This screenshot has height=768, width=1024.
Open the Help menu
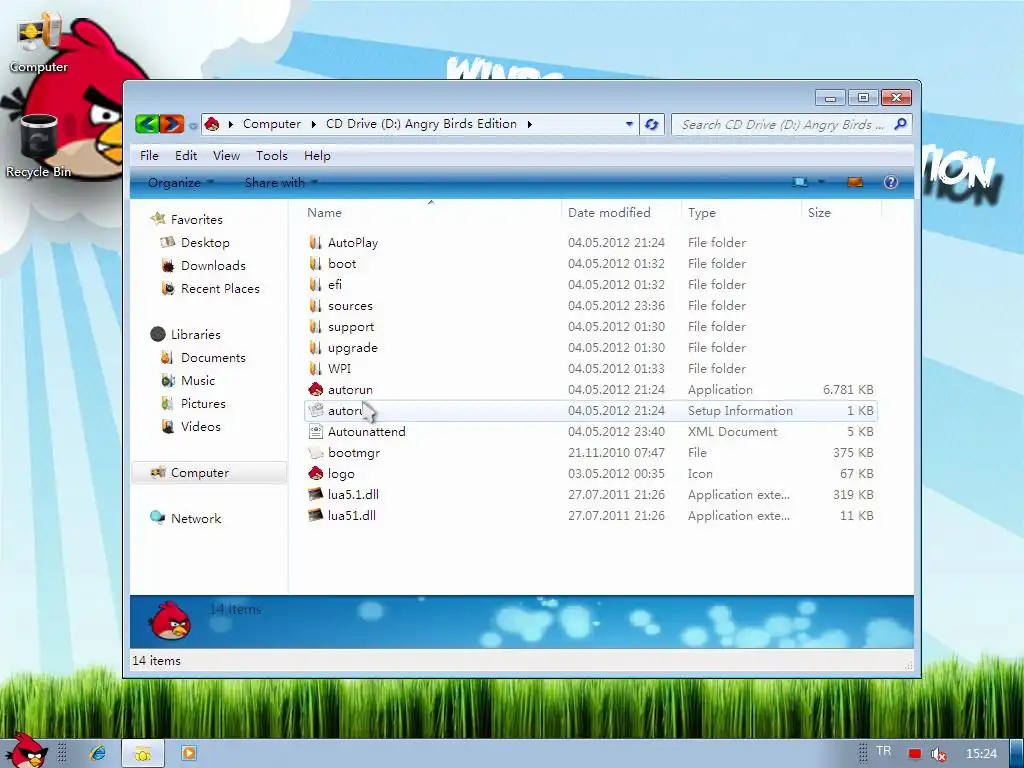tap(317, 155)
